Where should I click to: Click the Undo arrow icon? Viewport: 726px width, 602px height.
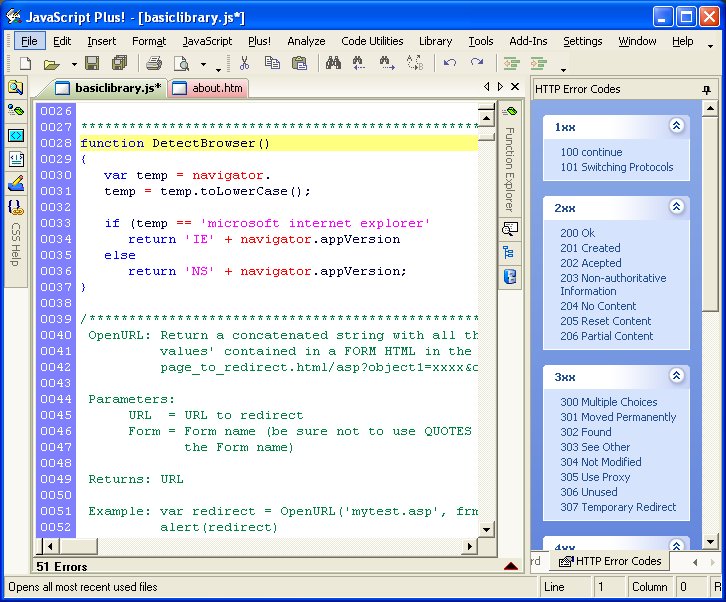click(450, 62)
